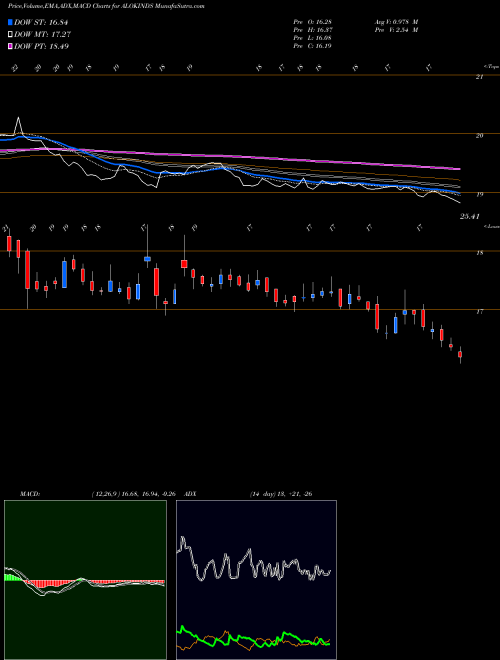Click the 19 price axis label
This screenshot has height=660, width=500.
pos(479,194)
